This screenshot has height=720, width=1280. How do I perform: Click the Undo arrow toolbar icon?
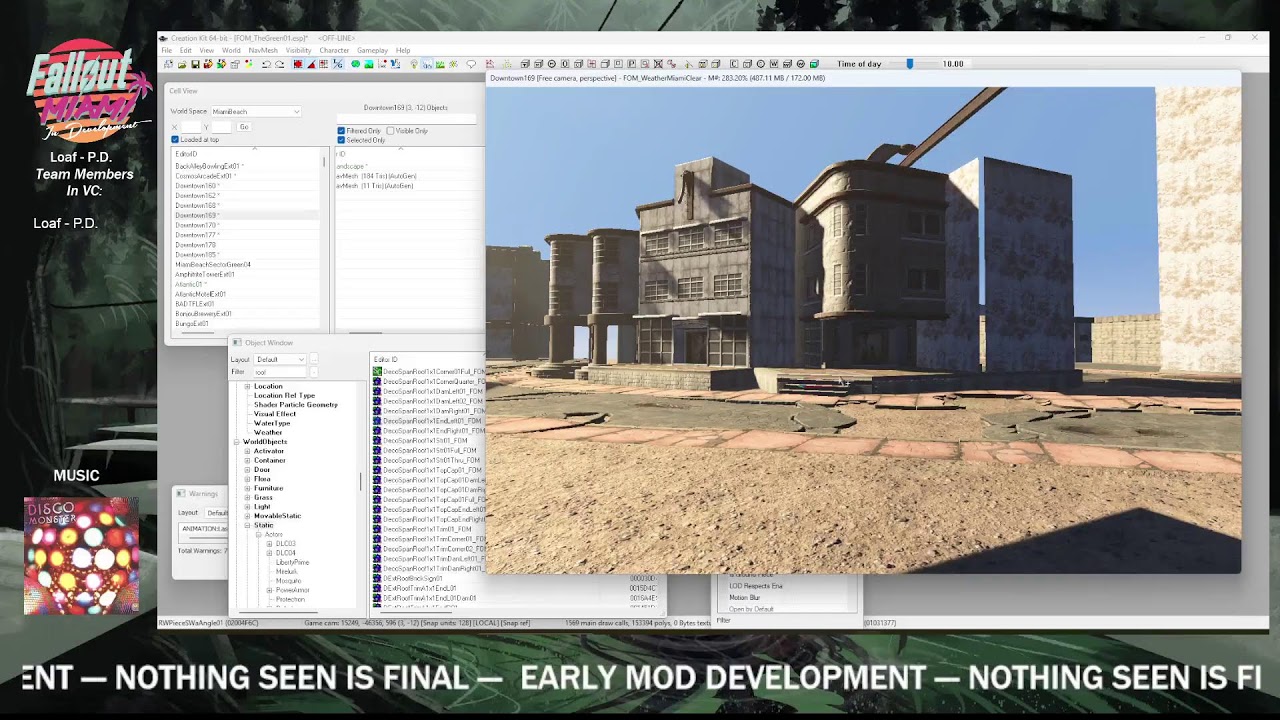pos(266,64)
